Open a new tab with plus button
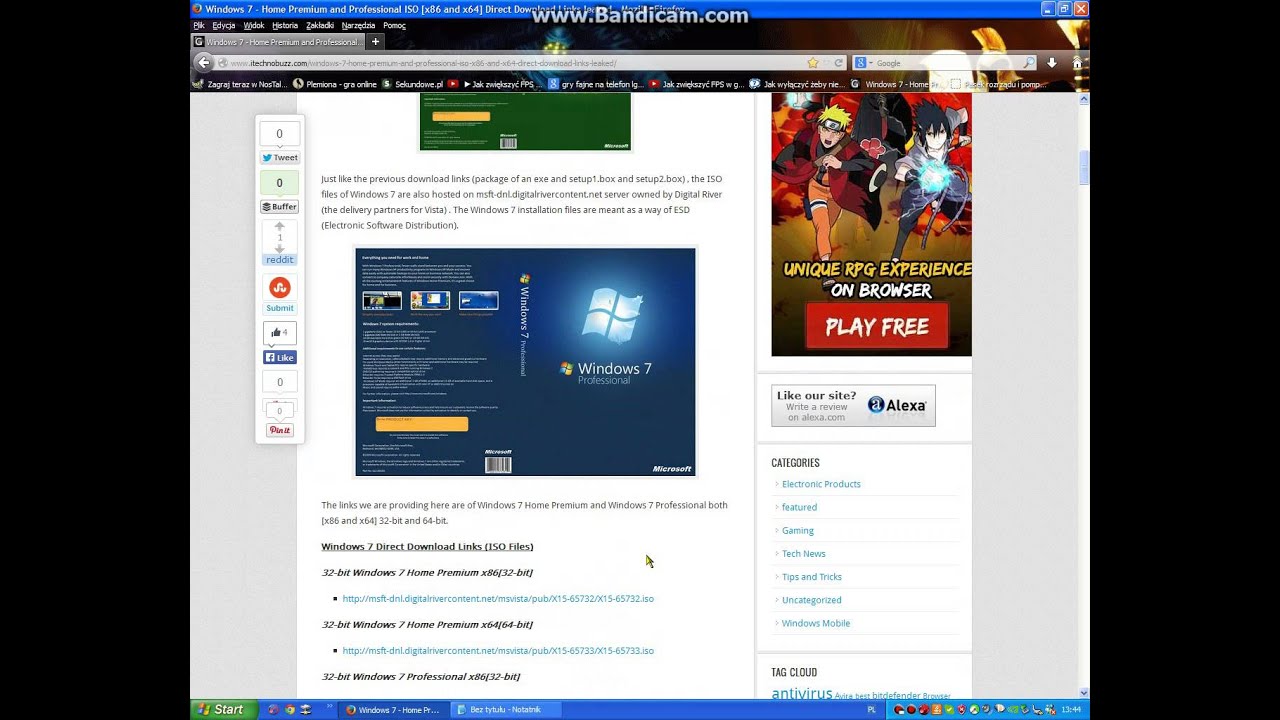Viewport: 1280px width, 720px height. [x=376, y=42]
